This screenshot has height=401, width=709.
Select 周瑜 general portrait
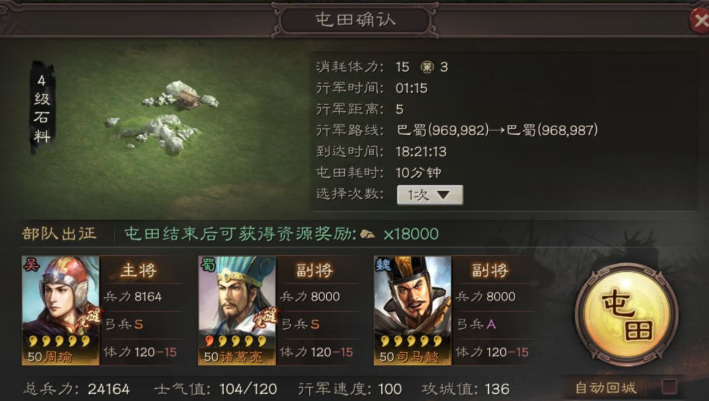[61, 311]
